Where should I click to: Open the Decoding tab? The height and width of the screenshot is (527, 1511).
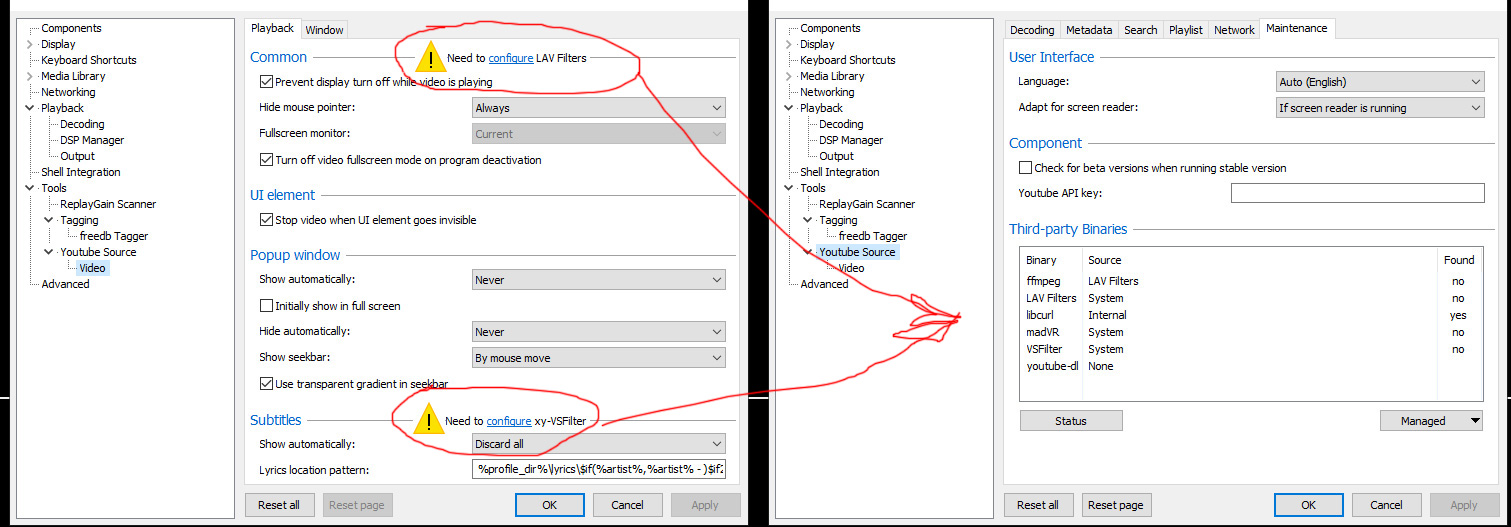pos(1031,30)
